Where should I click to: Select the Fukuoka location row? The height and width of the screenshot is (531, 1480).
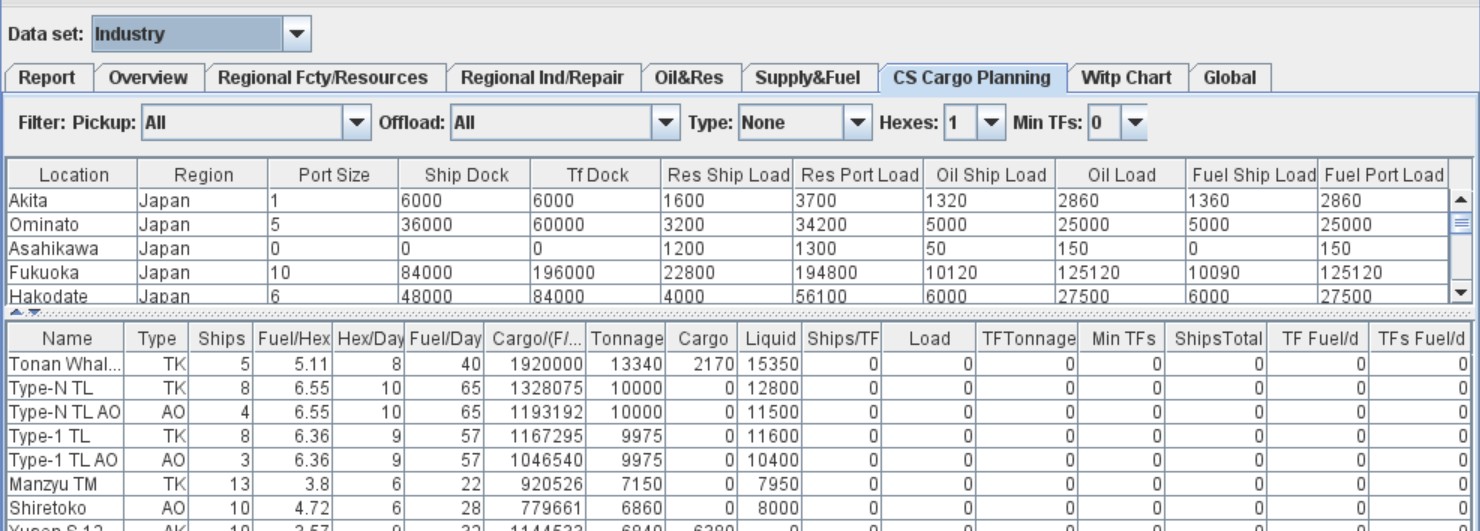pyautogui.click(x=728, y=272)
